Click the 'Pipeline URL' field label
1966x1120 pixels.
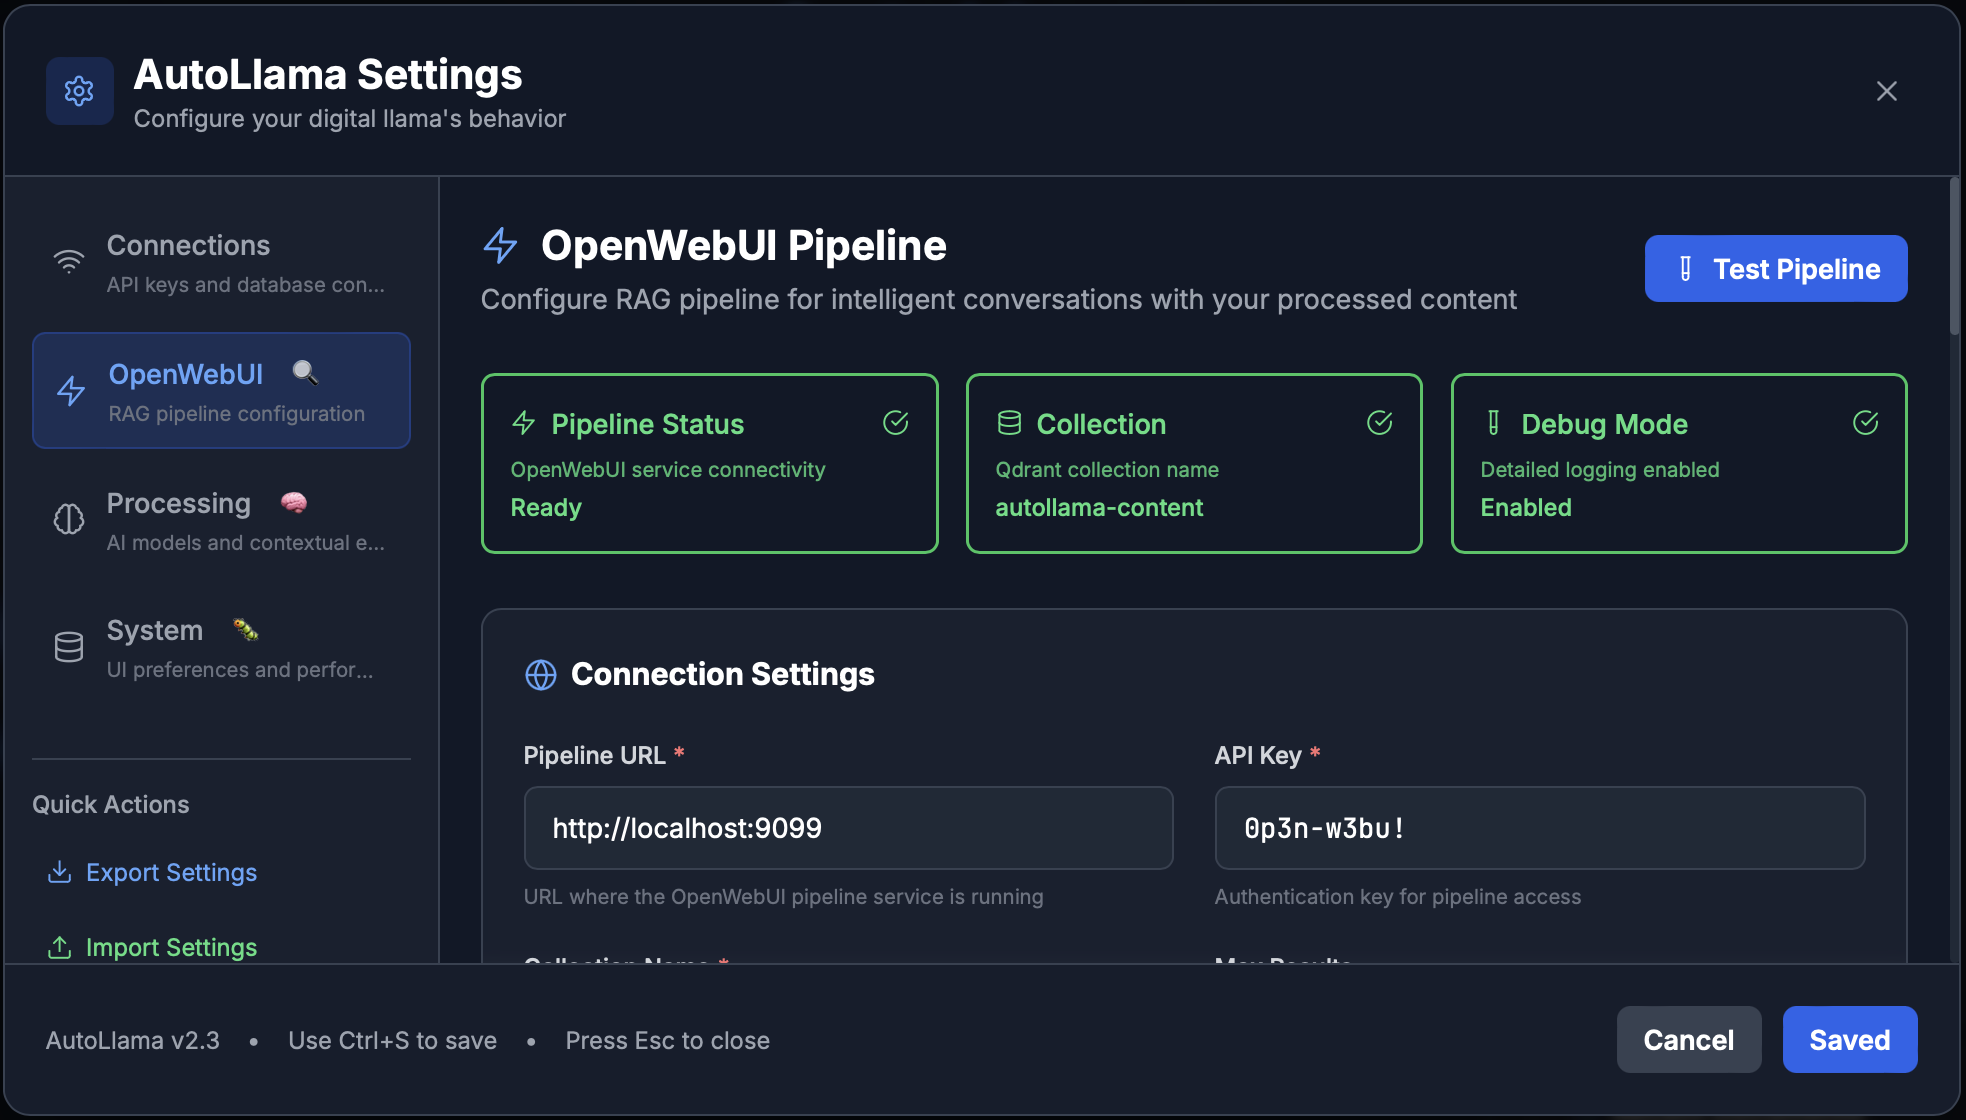595,755
